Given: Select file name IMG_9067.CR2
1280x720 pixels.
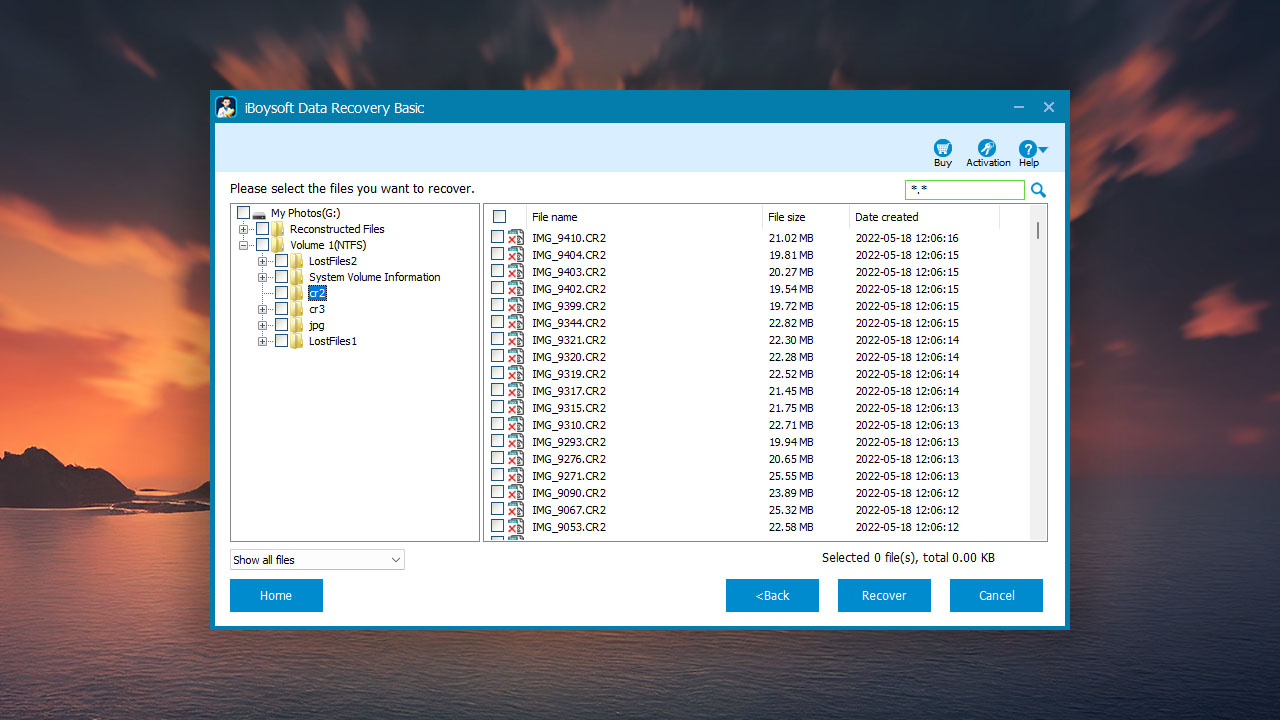Looking at the screenshot, I should [x=569, y=510].
